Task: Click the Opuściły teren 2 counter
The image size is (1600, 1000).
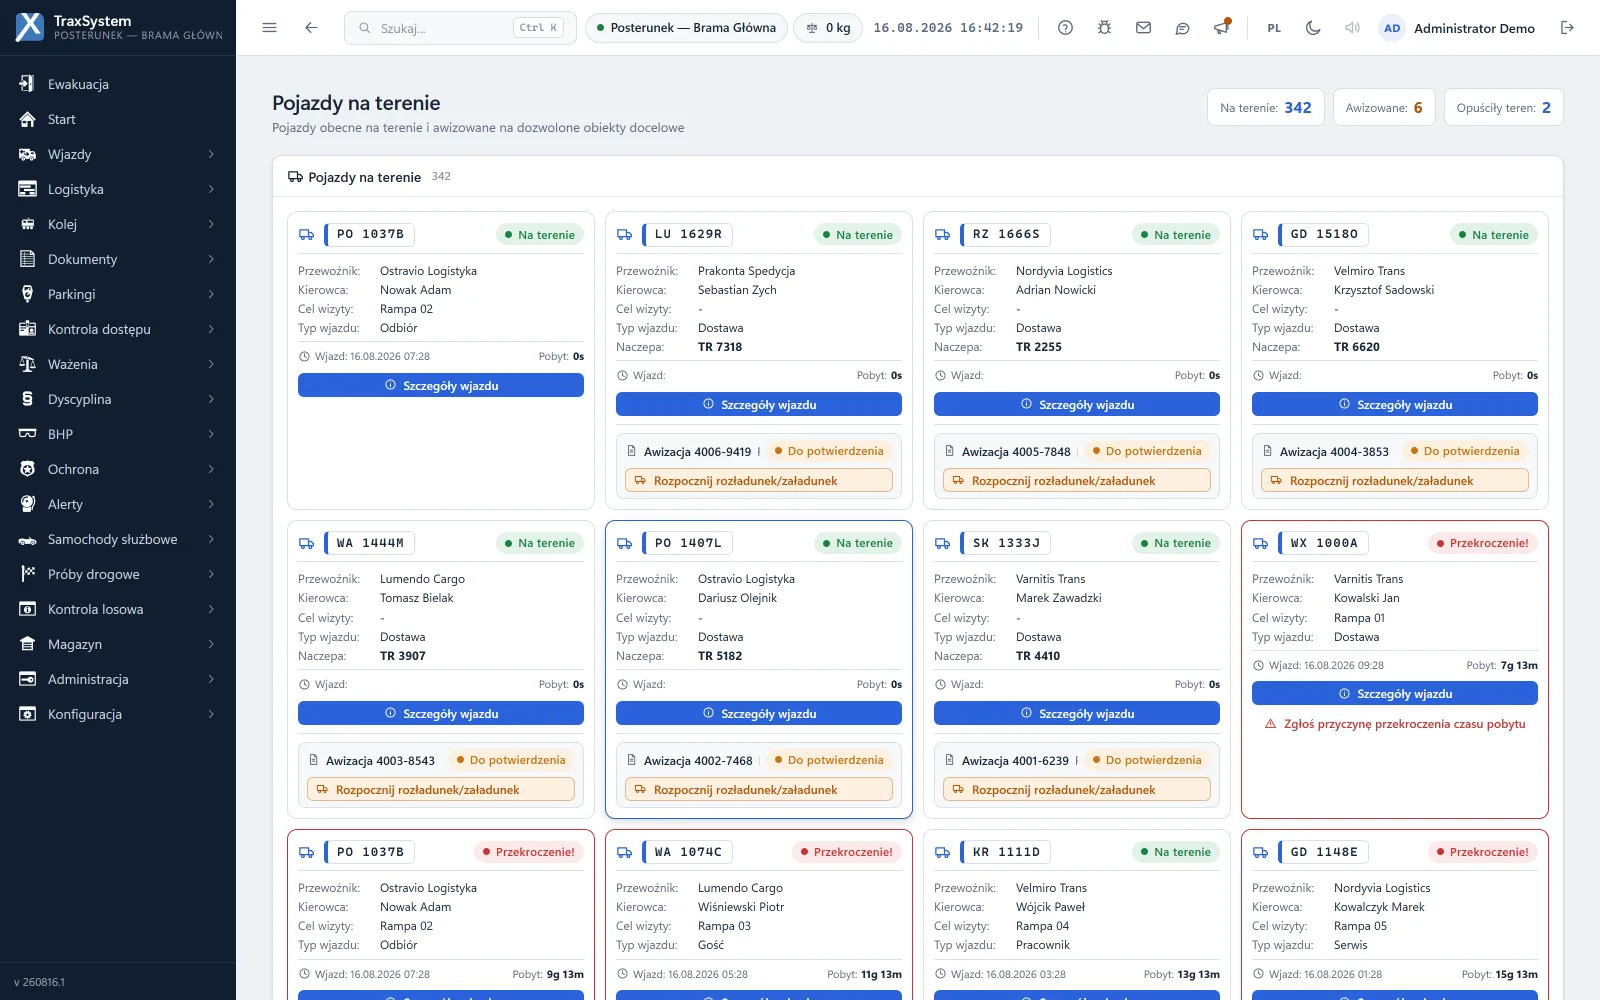Action: [1503, 107]
